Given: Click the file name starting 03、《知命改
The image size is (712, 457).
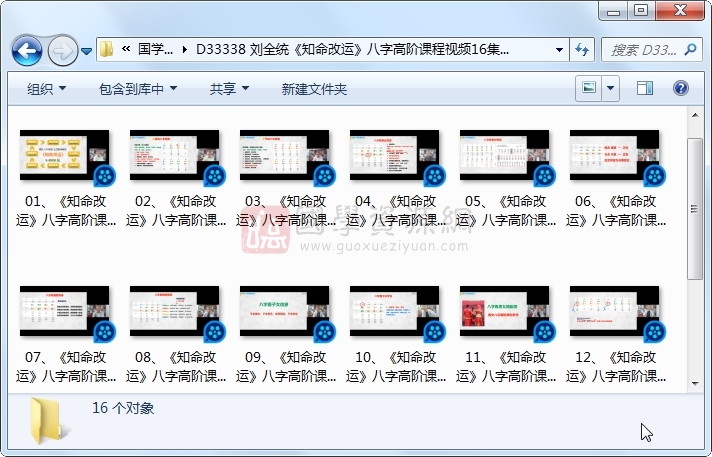Looking at the screenshot, I should point(286,211).
